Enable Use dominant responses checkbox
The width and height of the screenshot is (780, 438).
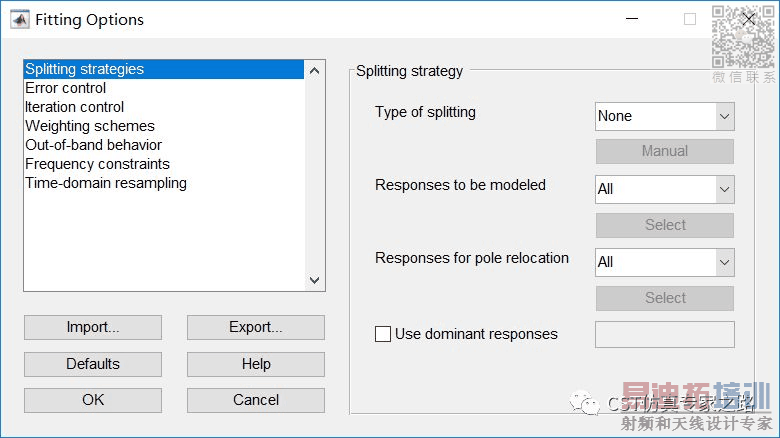click(383, 334)
